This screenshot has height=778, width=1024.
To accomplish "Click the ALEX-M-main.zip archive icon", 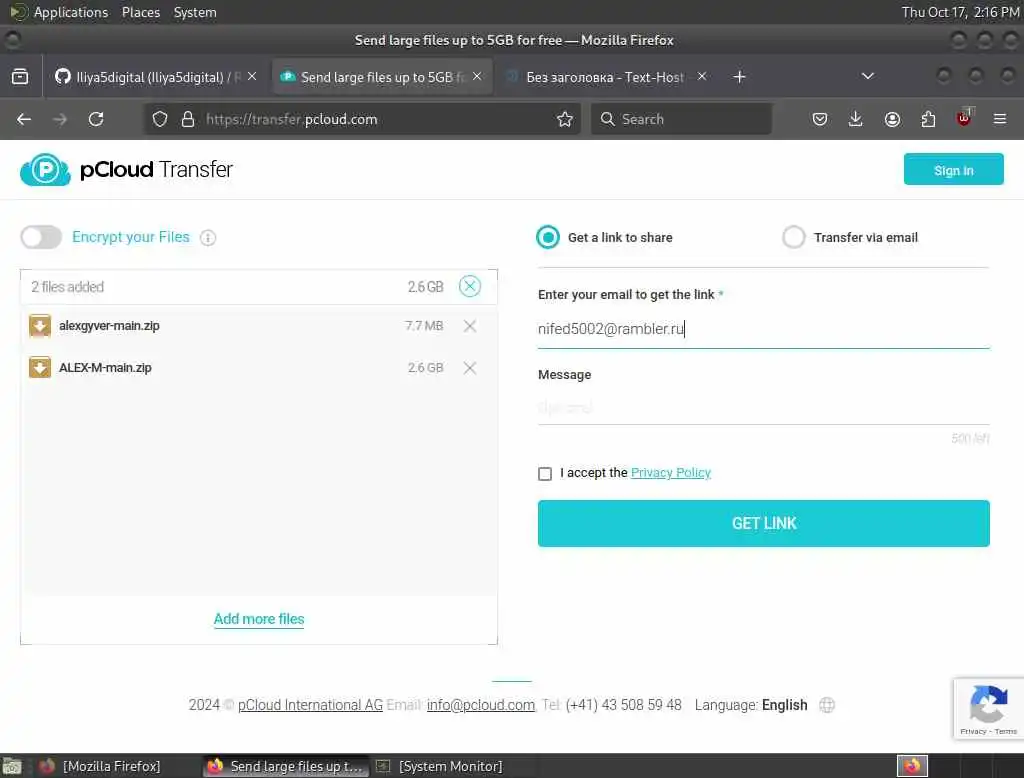I will pyautogui.click(x=40, y=367).
